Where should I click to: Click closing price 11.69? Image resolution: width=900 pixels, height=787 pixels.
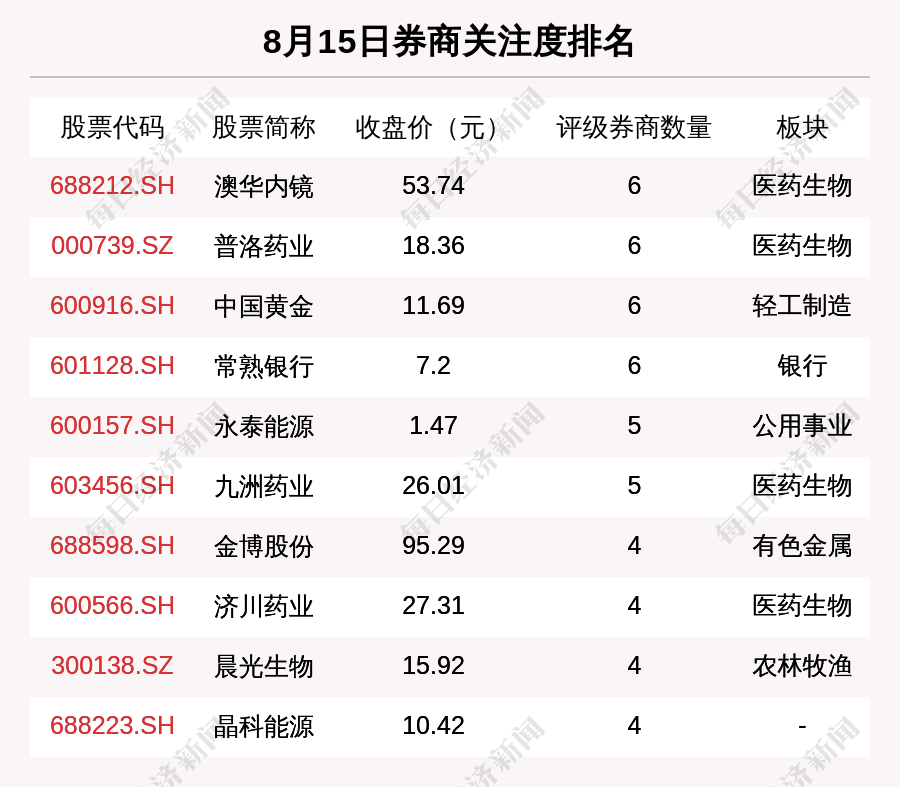[433, 305]
